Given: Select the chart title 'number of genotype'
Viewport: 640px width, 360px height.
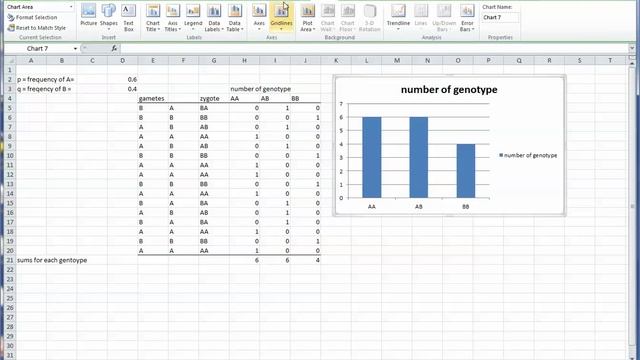Looking at the screenshot, I should pos(449,90).
